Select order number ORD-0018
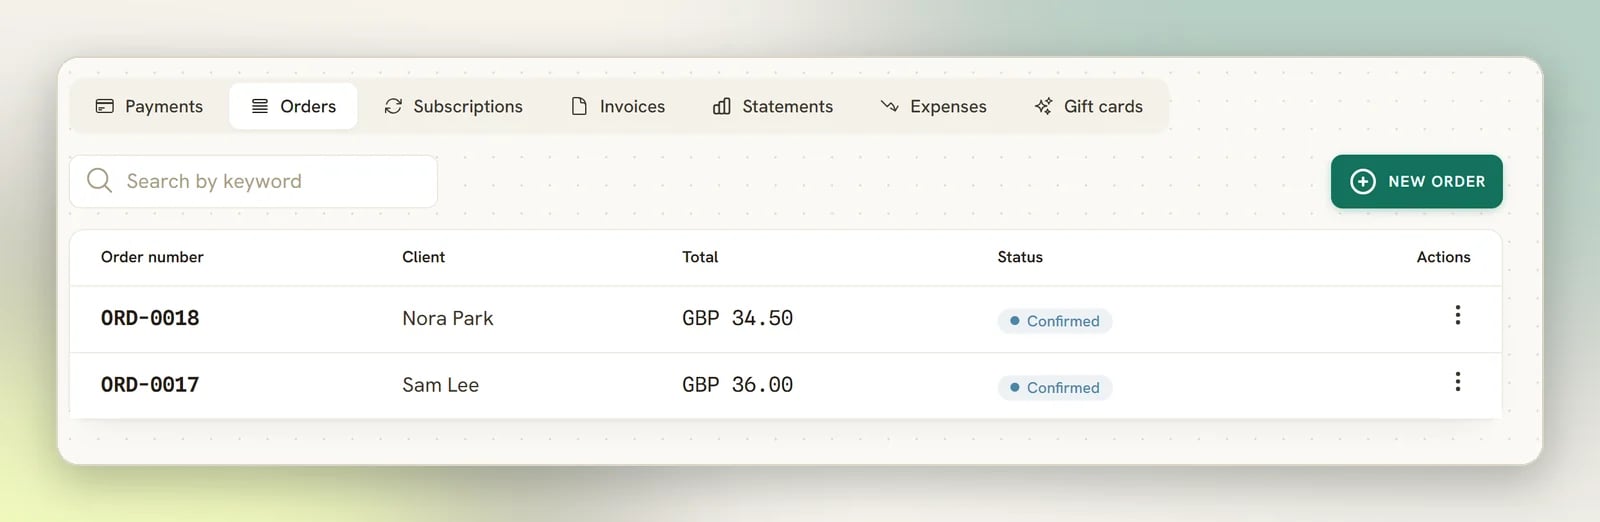Viewport: 1600px width, 522px height. [x=150, y=318]
